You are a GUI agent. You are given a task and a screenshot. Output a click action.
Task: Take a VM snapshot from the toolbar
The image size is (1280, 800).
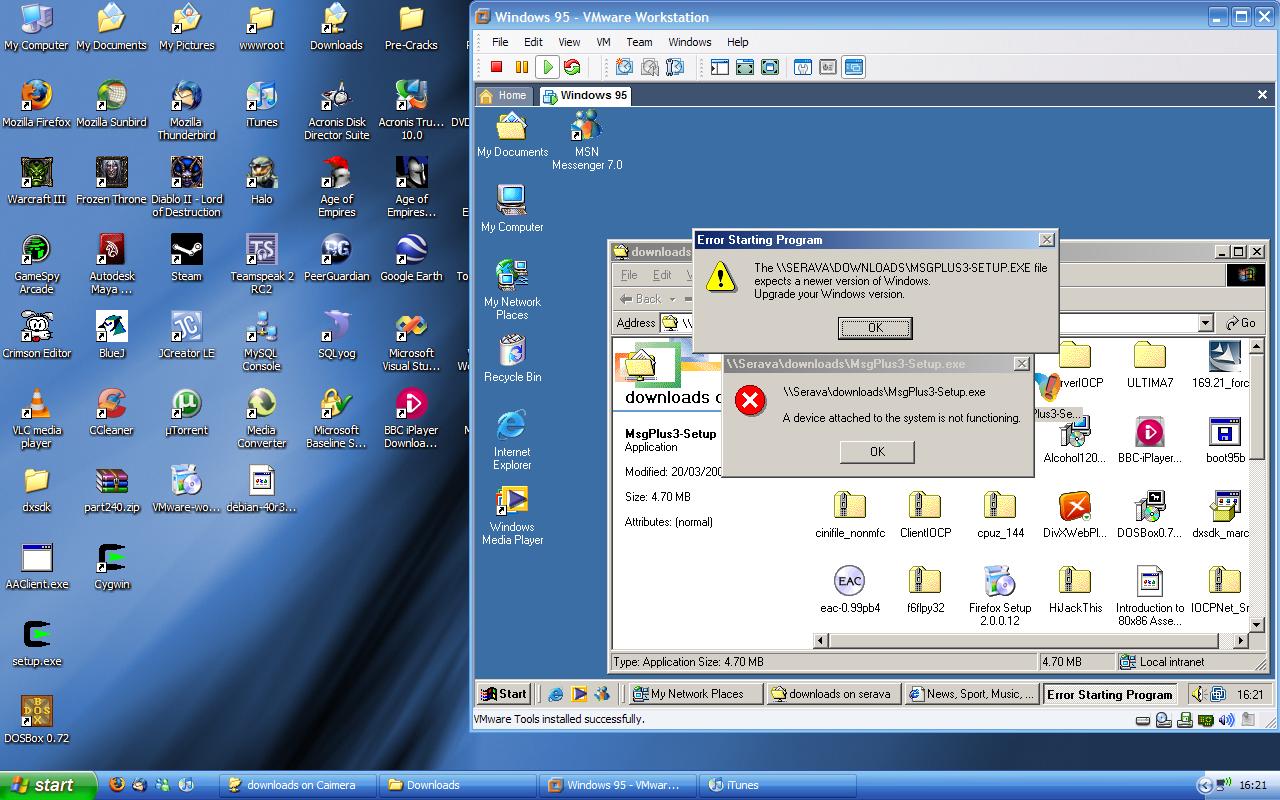[x=624, y=67]
